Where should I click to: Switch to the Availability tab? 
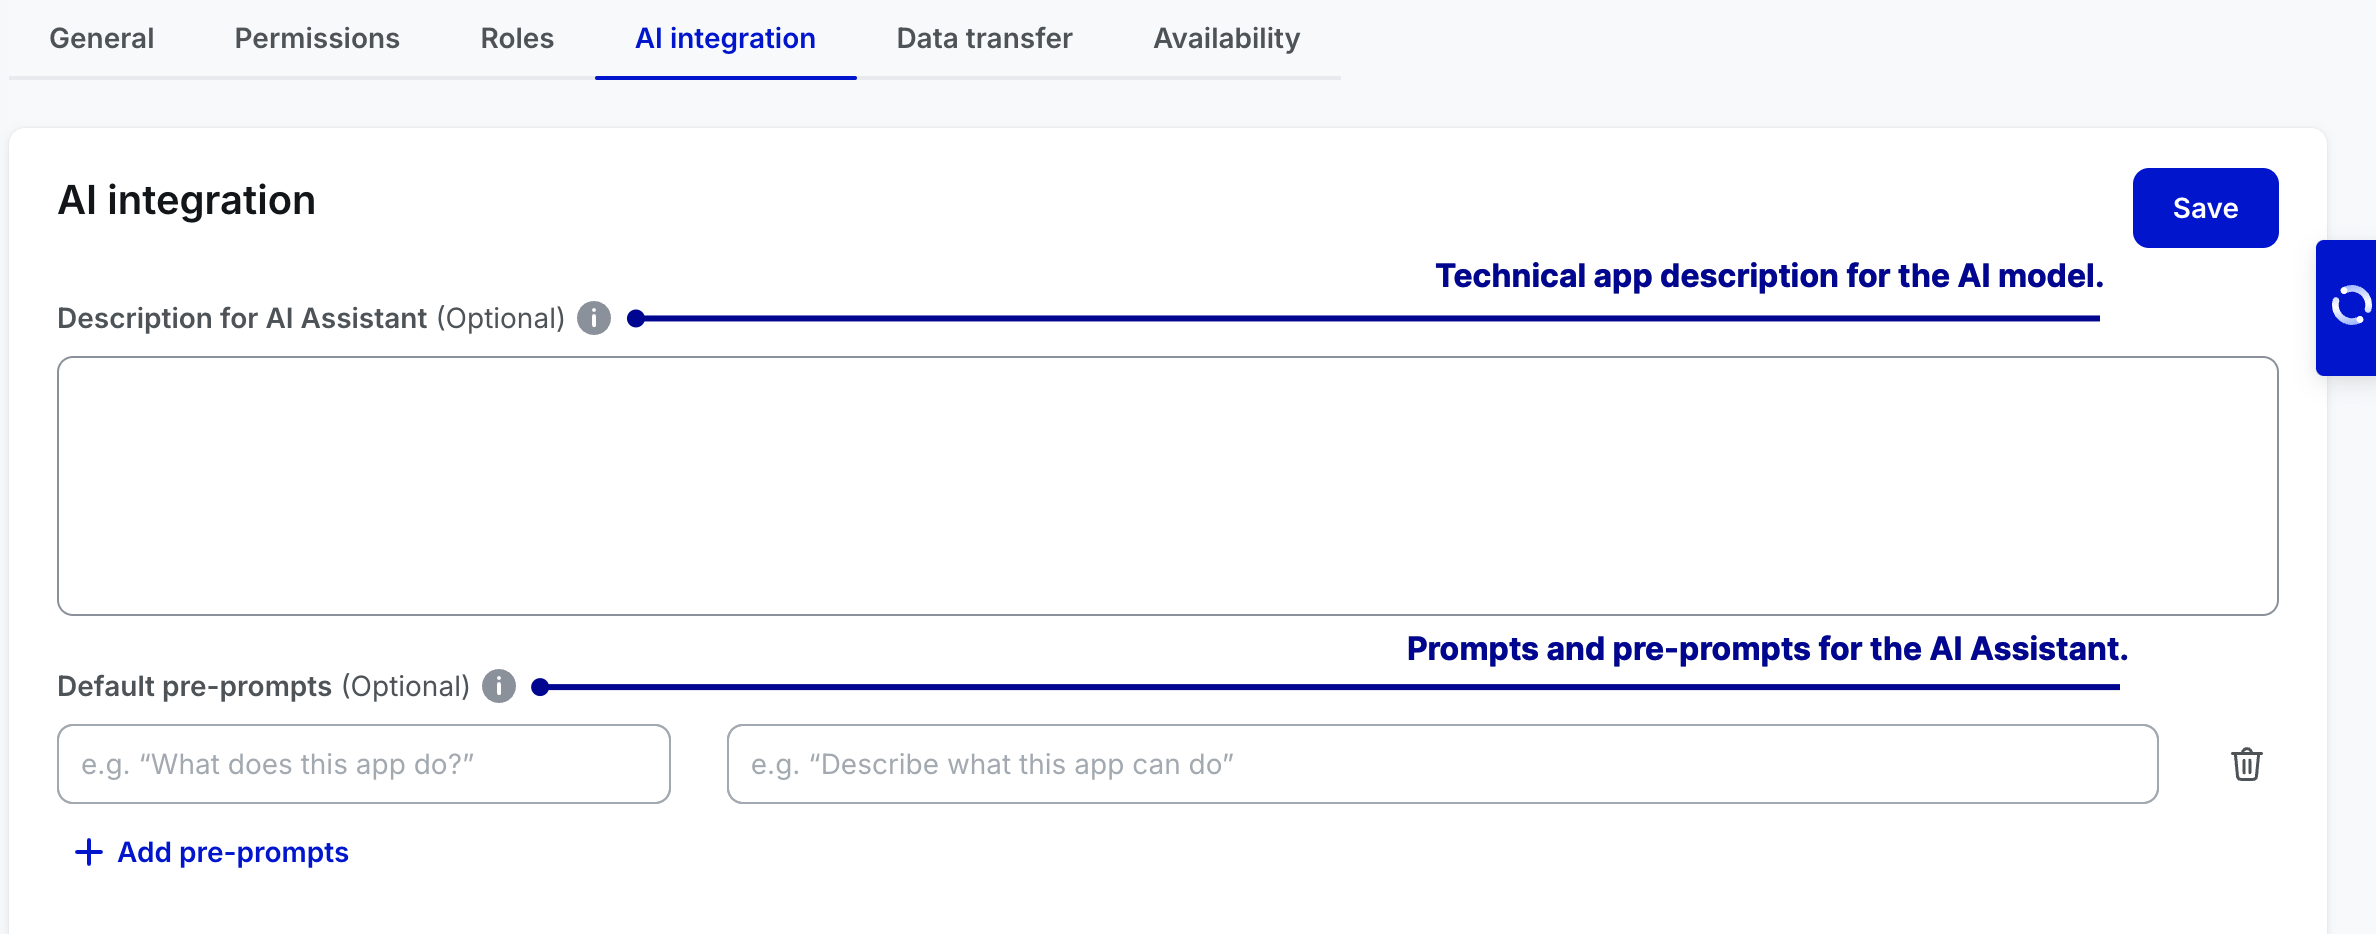pyautogui.click(x=1226, y=38)
